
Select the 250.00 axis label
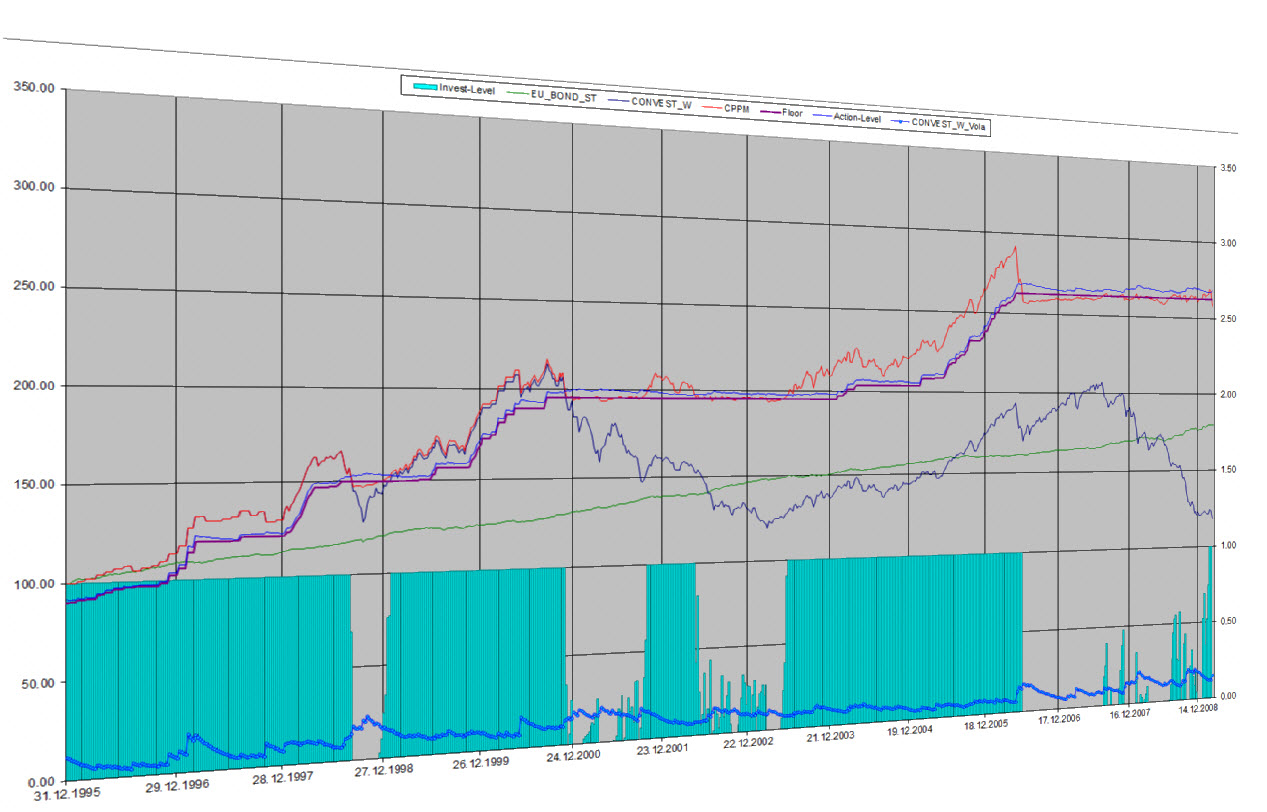pyautogui.click(x=36, y=287)
